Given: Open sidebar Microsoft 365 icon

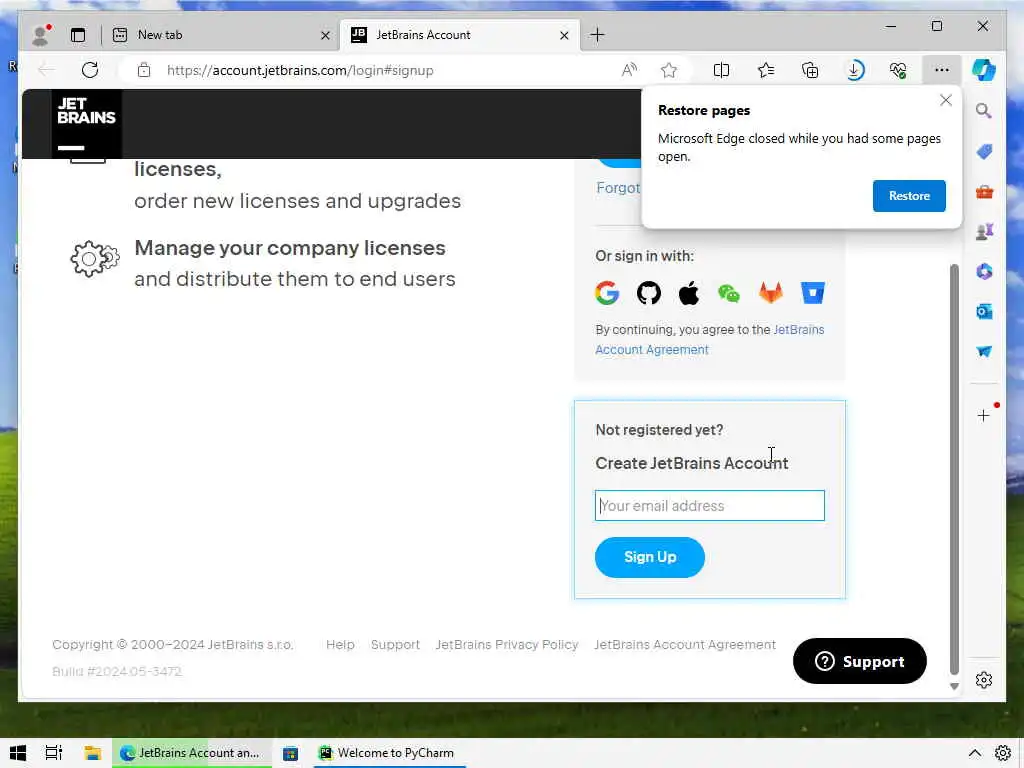Looking at the screenshot, I should 984,271.
